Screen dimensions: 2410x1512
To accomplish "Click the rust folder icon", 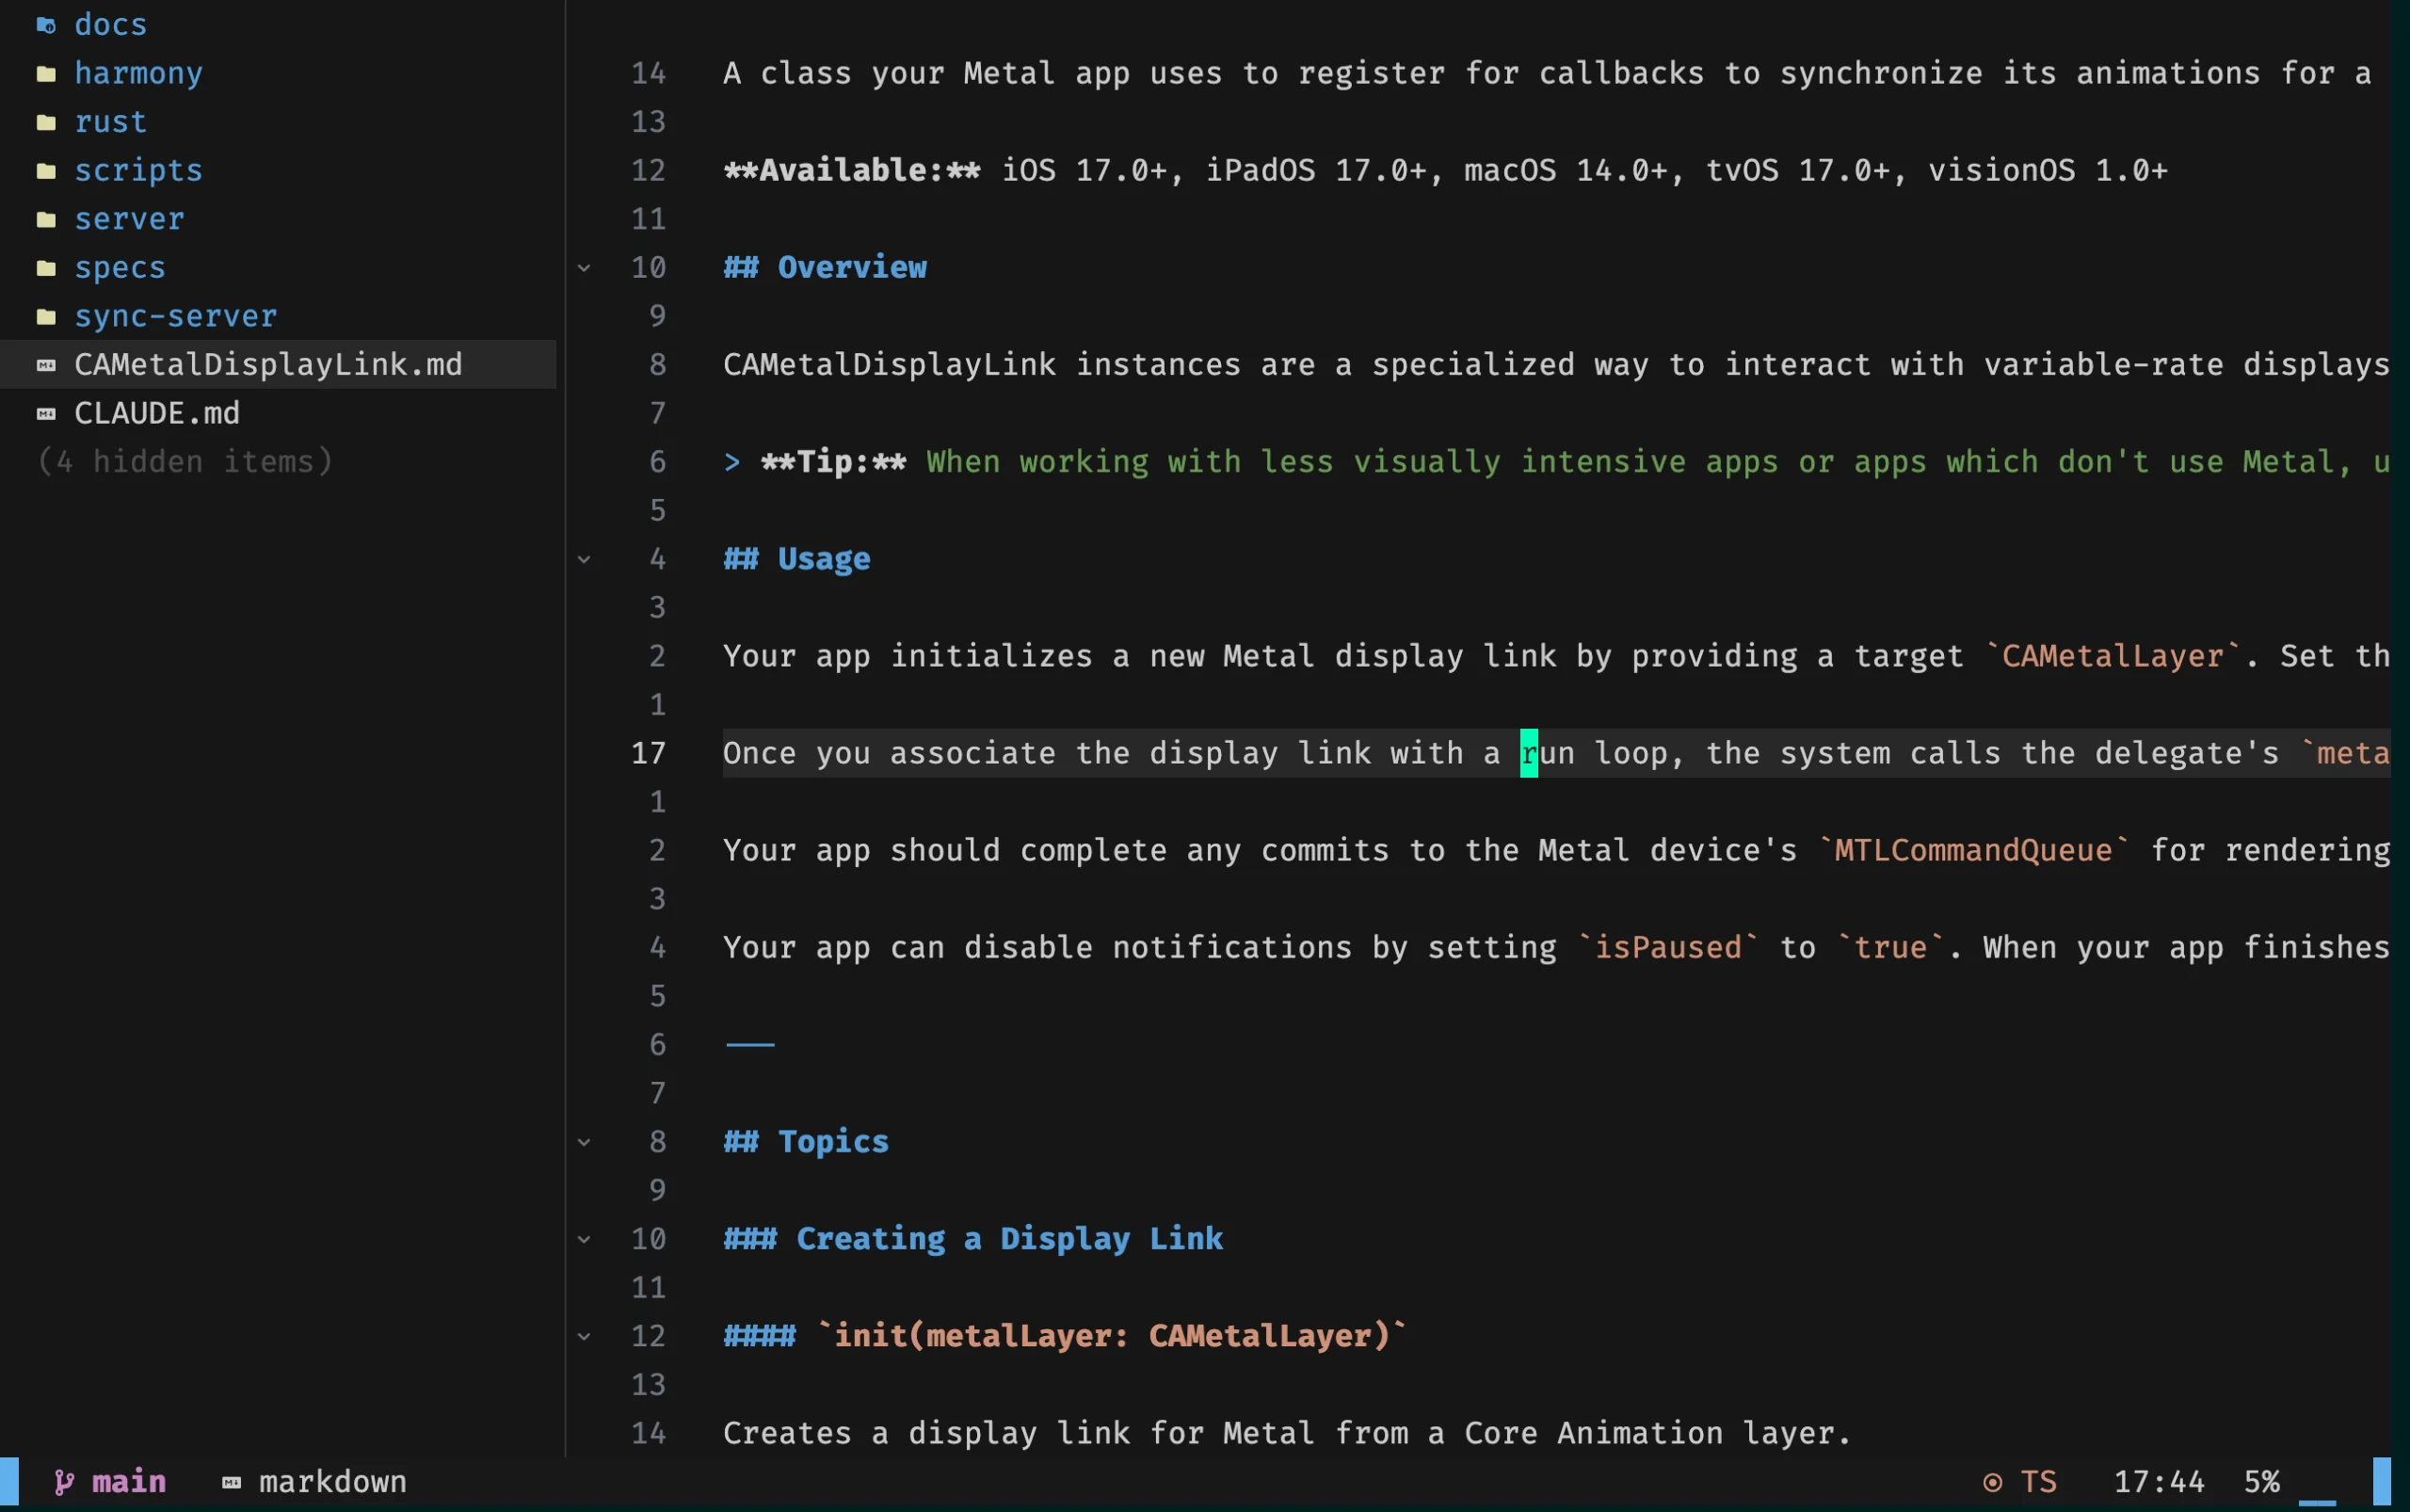I will click(x=46, y=122).
